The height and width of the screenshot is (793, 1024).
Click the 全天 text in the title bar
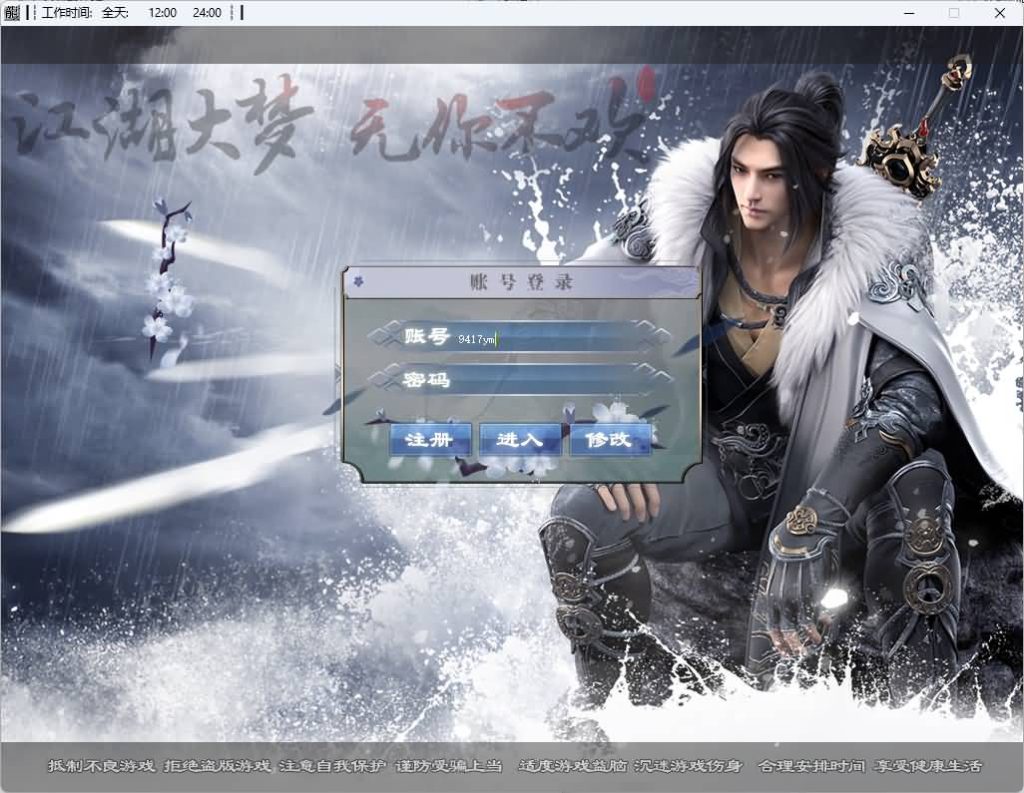pos(116,12)
